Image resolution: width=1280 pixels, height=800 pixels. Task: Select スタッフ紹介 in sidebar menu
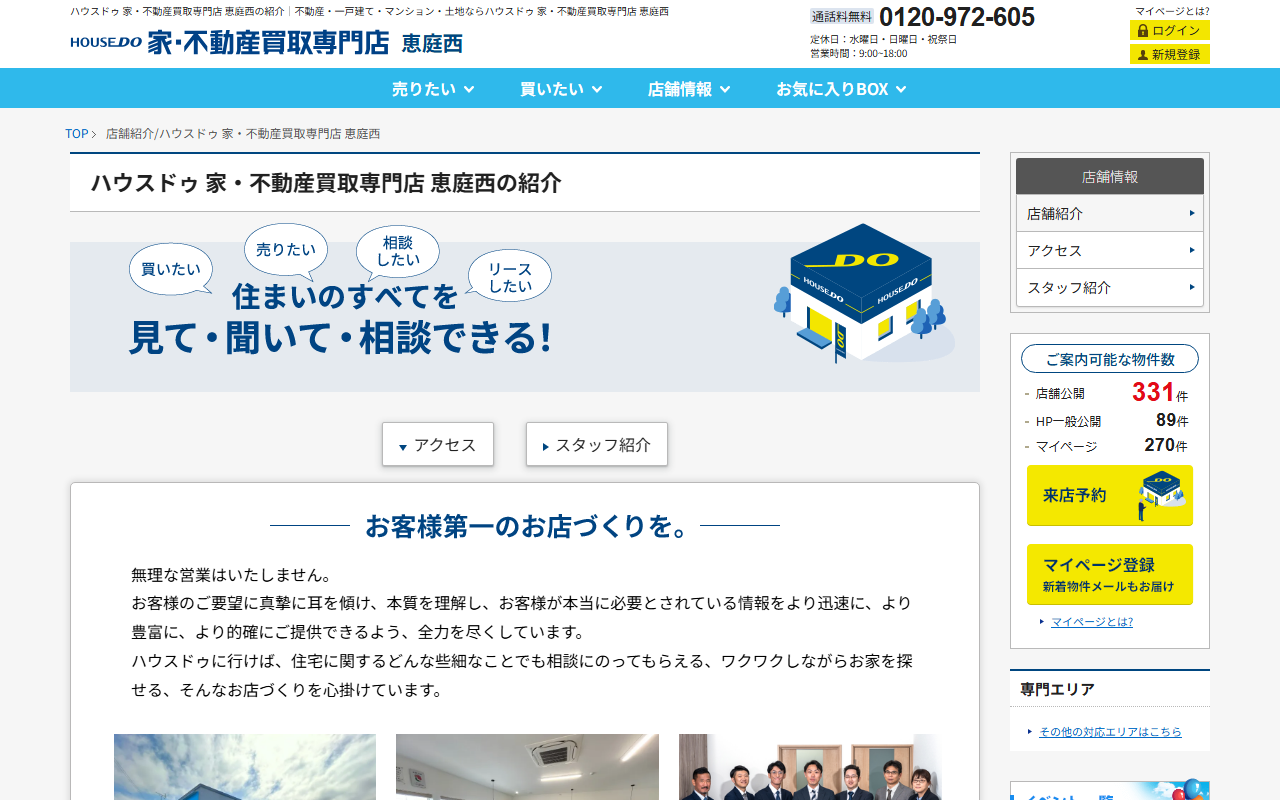pos(1110,287)
